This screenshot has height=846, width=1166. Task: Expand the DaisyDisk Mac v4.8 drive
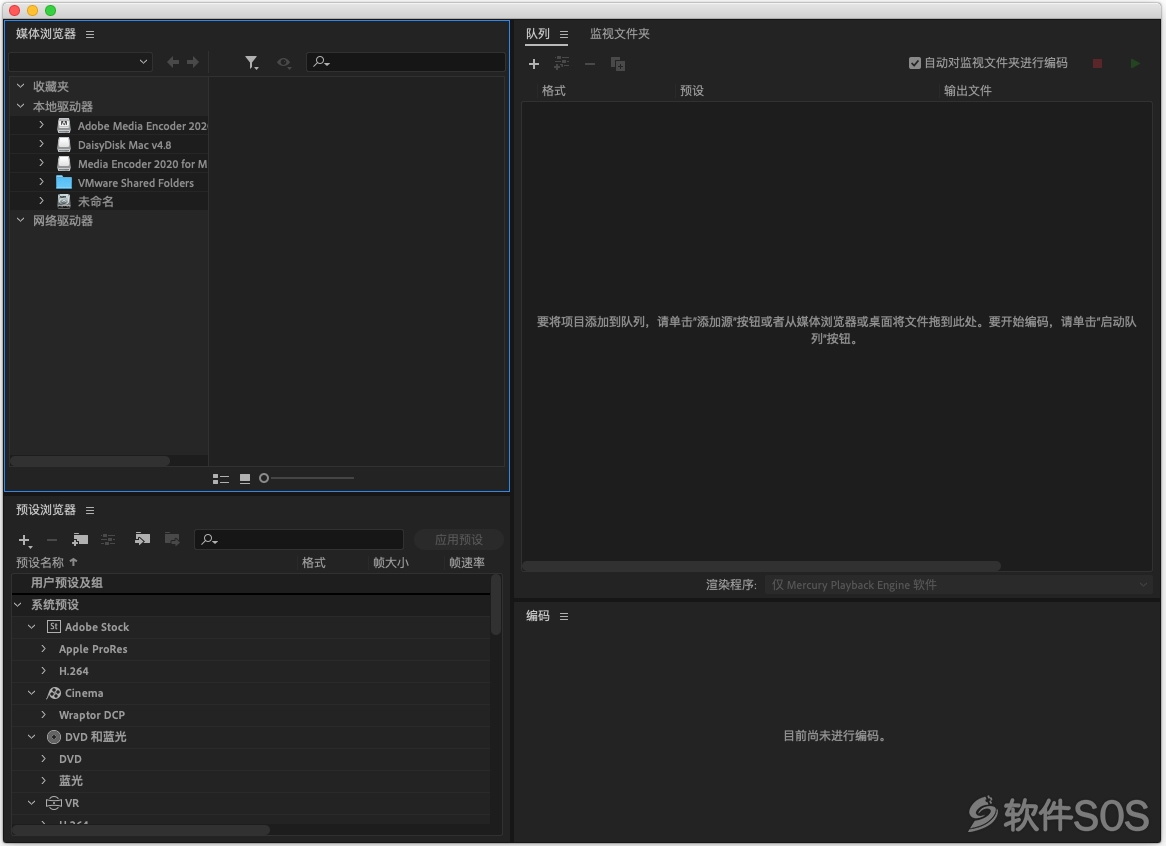(x=42, y=144)
